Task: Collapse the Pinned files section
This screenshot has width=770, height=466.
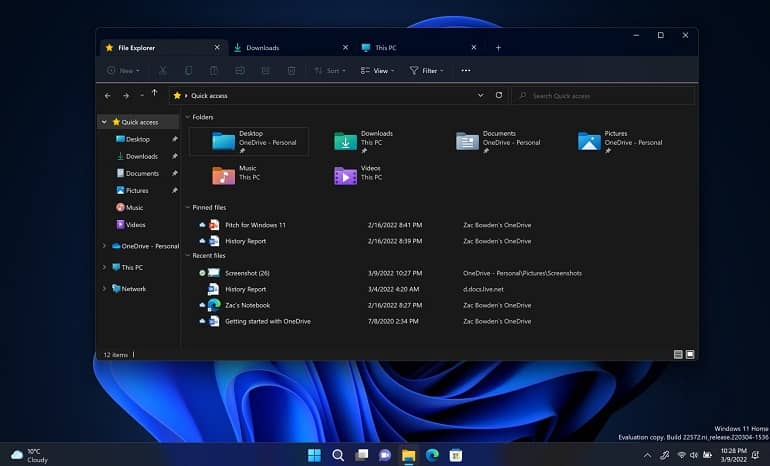Action: pyautogui.click(x=187, y=207)
